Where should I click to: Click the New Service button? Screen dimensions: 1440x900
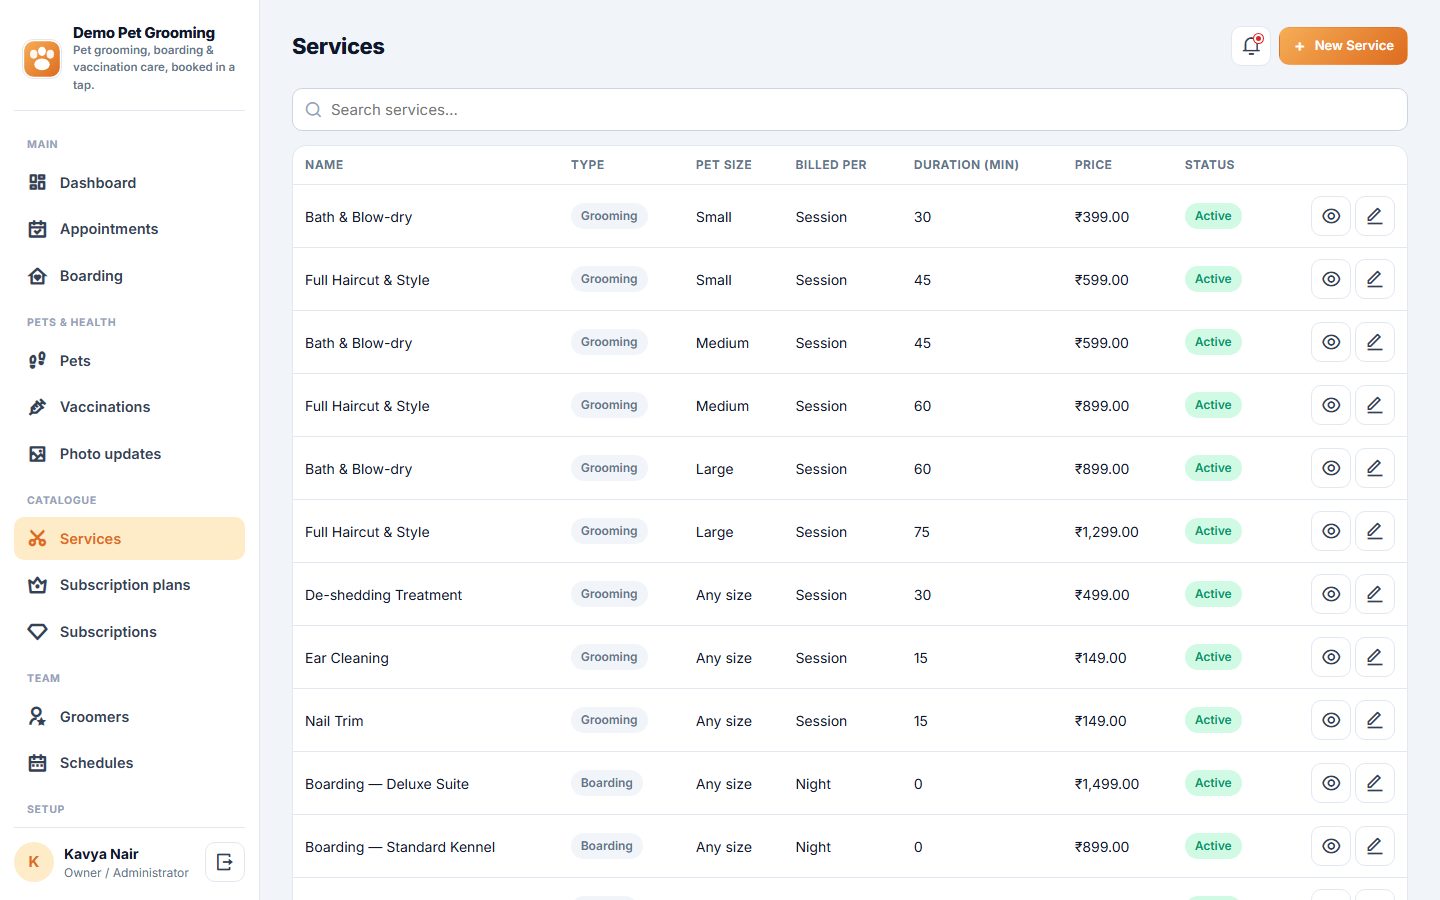click(x=1343, y=46)
